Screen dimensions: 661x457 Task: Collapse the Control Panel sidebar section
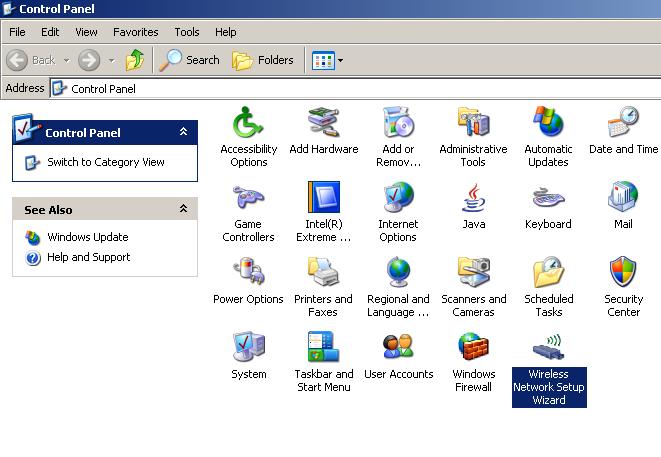tap(183, 132)
